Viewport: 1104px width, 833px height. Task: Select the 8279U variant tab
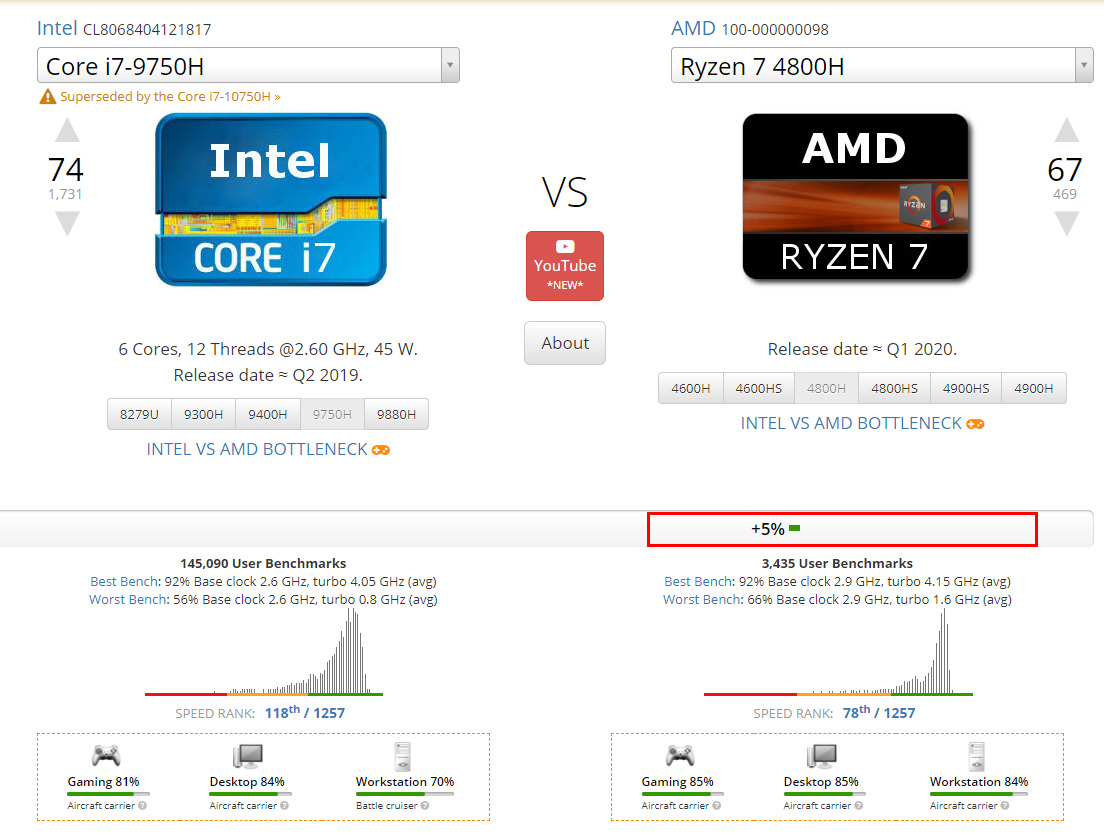[139, 414]
